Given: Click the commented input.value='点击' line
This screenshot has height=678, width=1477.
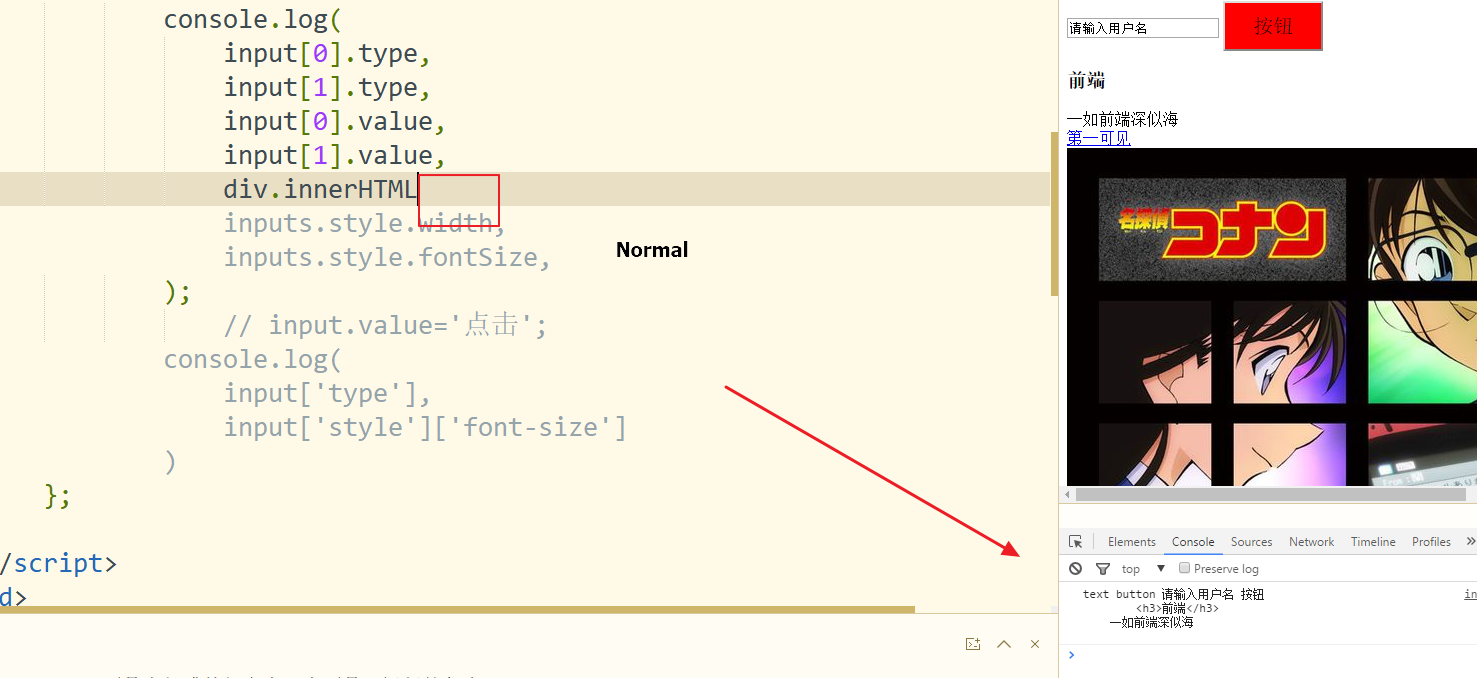Looking at the screenshot, I should pos(385,325).
